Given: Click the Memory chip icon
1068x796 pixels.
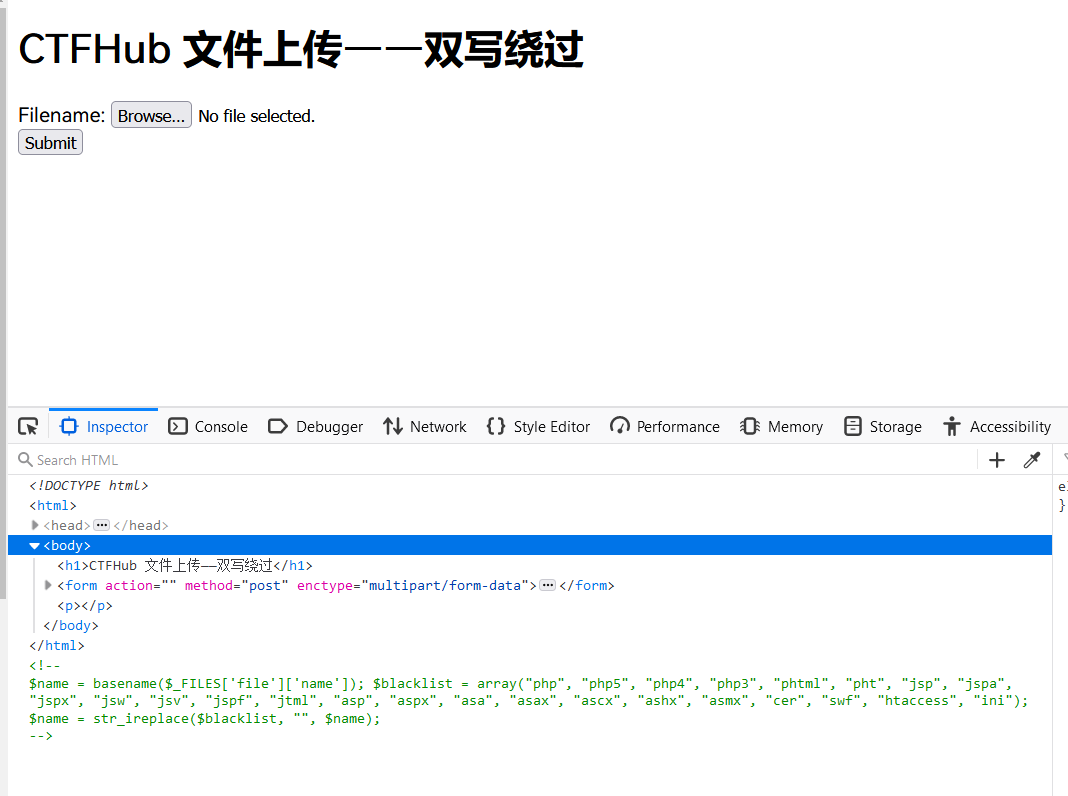Looking at the screenshot, I should [750, 426].
